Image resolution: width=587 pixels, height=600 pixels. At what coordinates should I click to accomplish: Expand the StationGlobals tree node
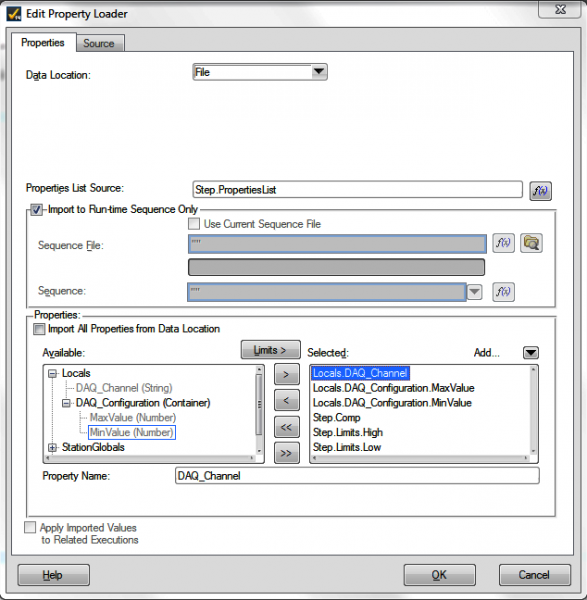(52, 447)
